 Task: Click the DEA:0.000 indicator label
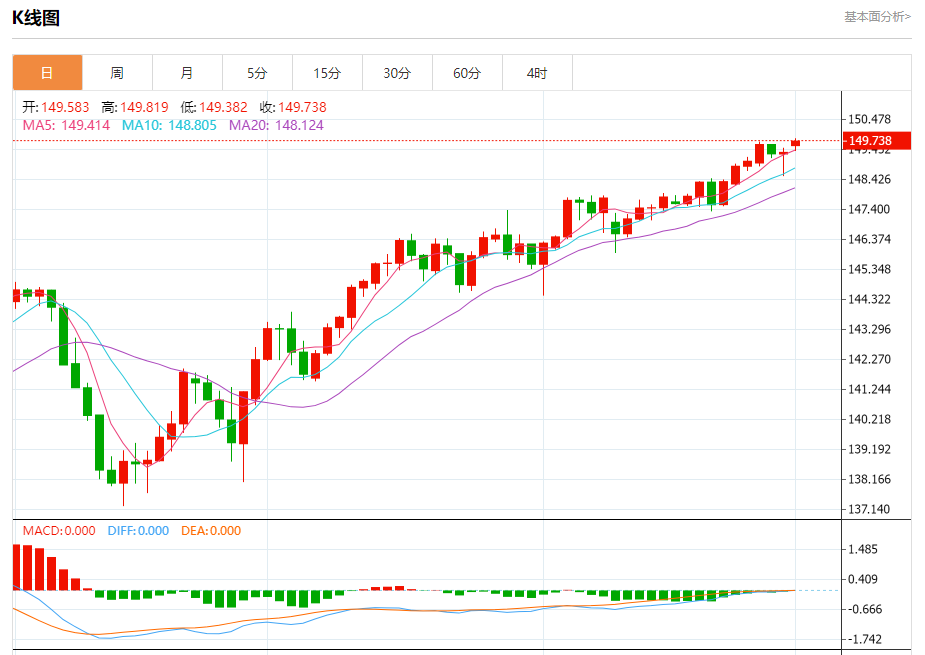point(211,530)
